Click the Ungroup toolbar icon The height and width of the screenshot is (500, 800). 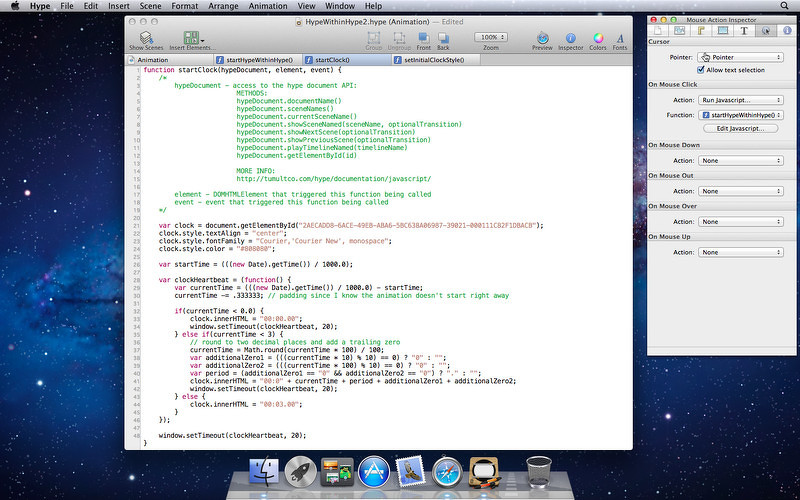(x=399, y=41)
